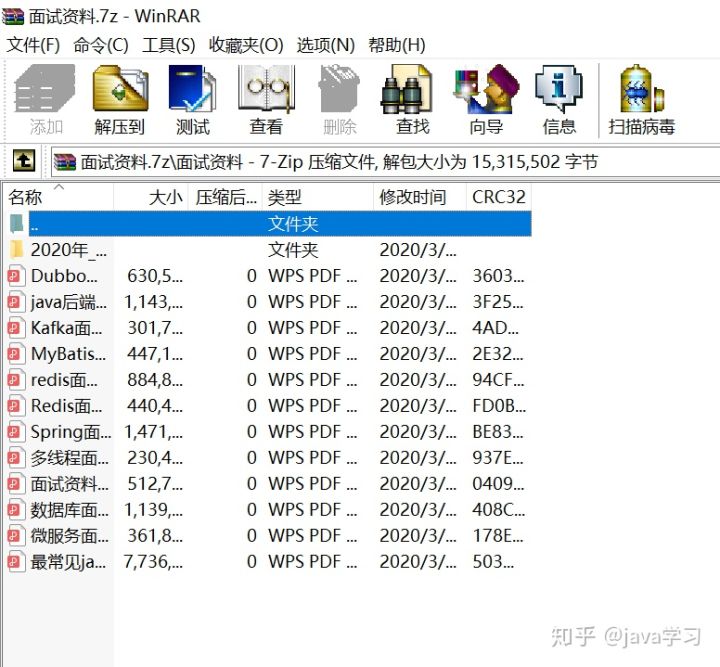Open the 工具(S) menu
720x667 pixels.
(169, 45)
